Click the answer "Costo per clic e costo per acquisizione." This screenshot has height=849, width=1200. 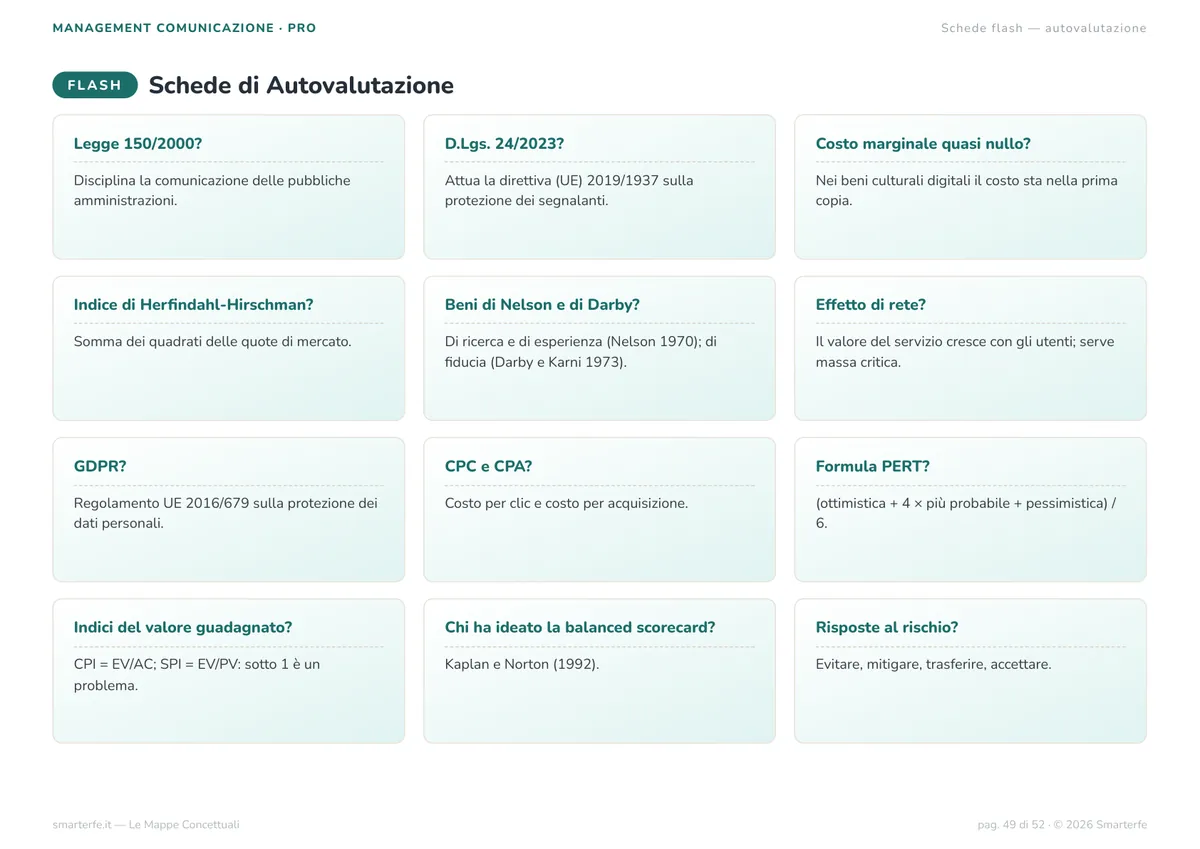click(566, 504)
